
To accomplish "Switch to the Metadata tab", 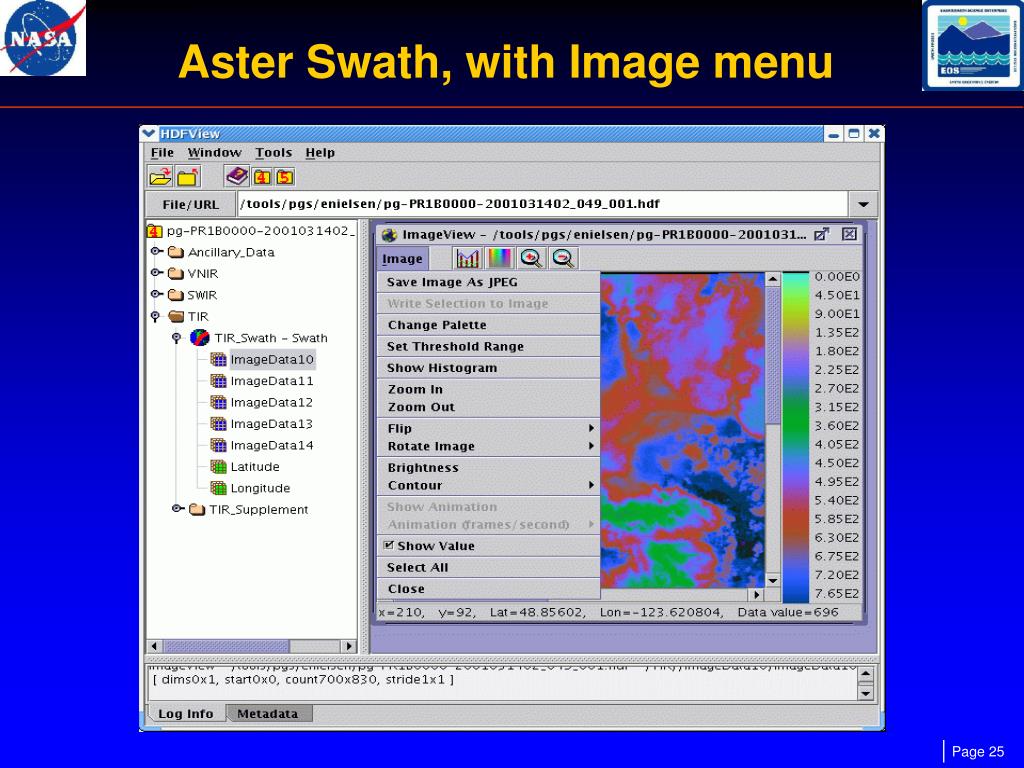I will click(x=268, y=714).
